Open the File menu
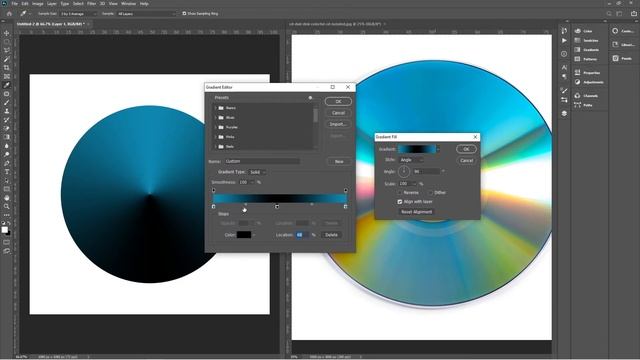 (15, 4)
